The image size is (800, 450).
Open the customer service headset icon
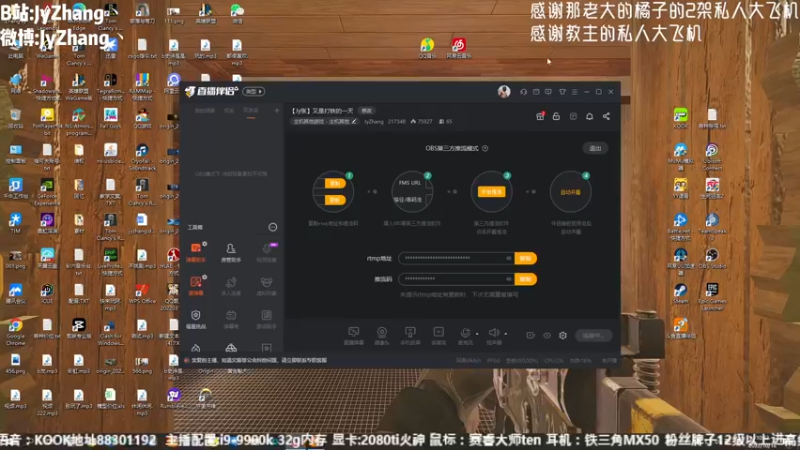(x=523, y=92)
